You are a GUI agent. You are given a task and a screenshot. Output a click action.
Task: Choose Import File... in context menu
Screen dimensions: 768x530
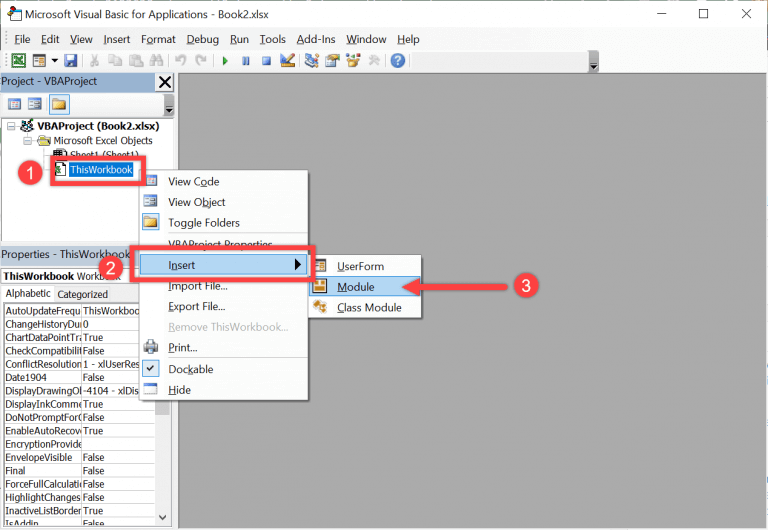pyautogui.click(x=224, y=286)
